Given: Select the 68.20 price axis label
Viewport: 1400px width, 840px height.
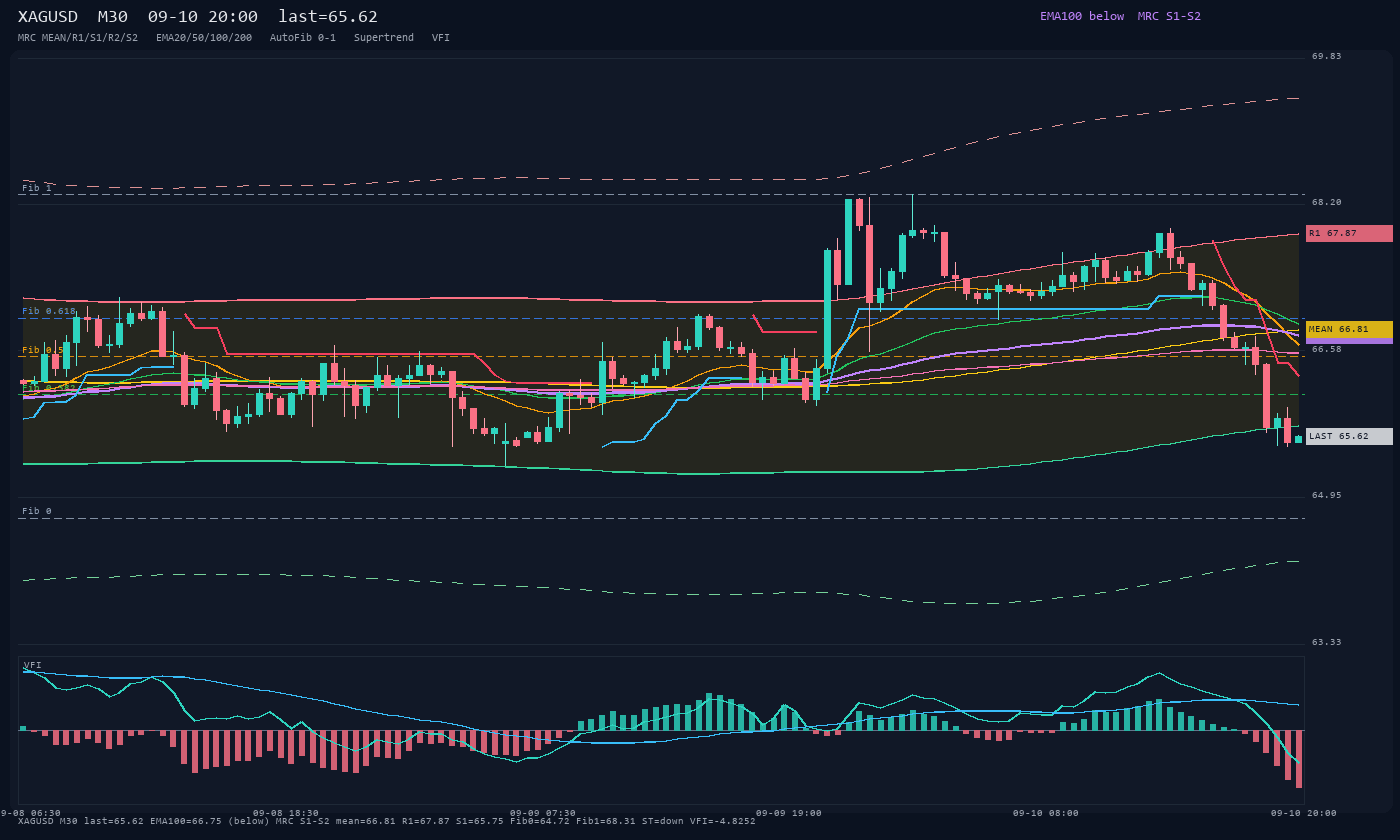Looking at the screenshot, I should (x=1327, y=202).
